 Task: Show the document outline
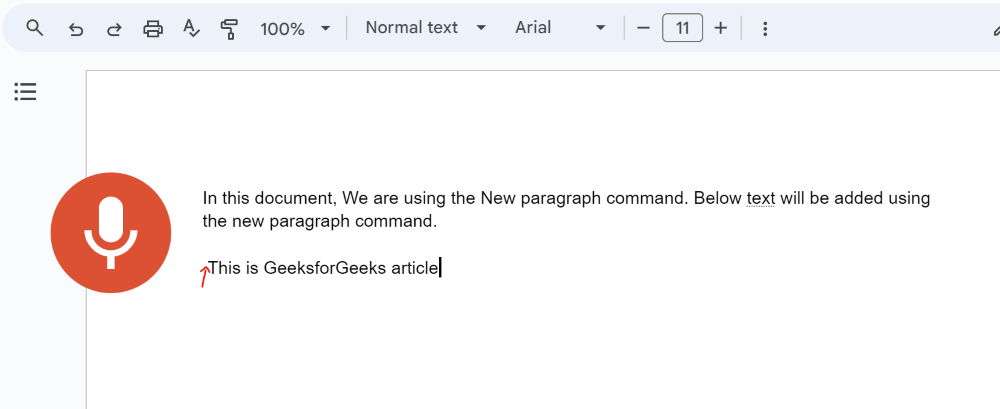click(25, 92)
